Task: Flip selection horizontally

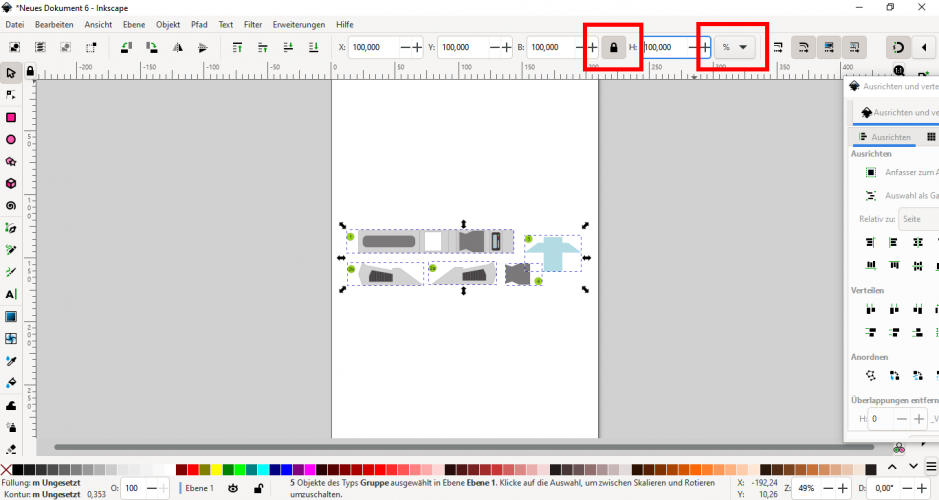Action: tap(178, 47)
